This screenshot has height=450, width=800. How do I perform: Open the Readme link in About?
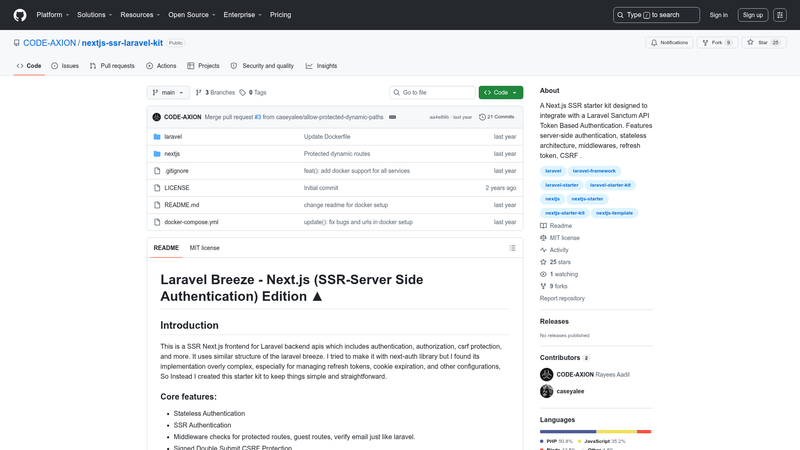[x=556, y=226]
